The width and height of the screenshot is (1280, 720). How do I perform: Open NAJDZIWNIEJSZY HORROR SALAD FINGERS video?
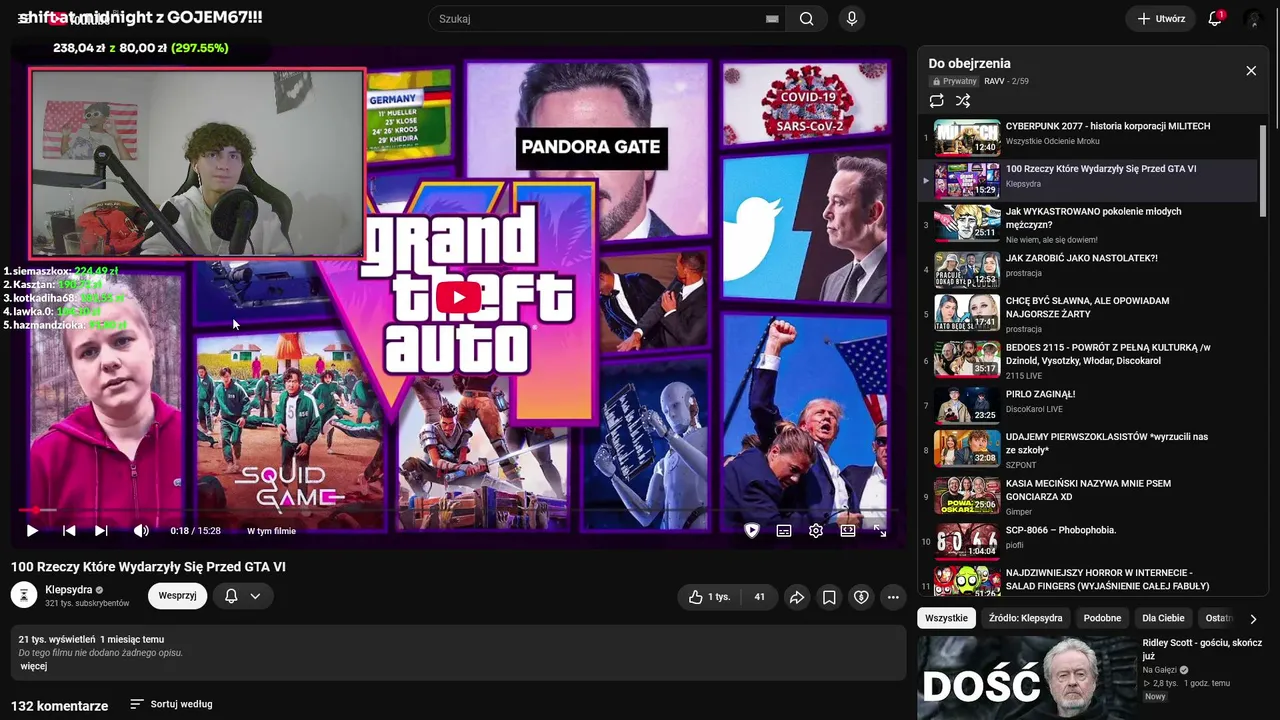click(1088, 580)
